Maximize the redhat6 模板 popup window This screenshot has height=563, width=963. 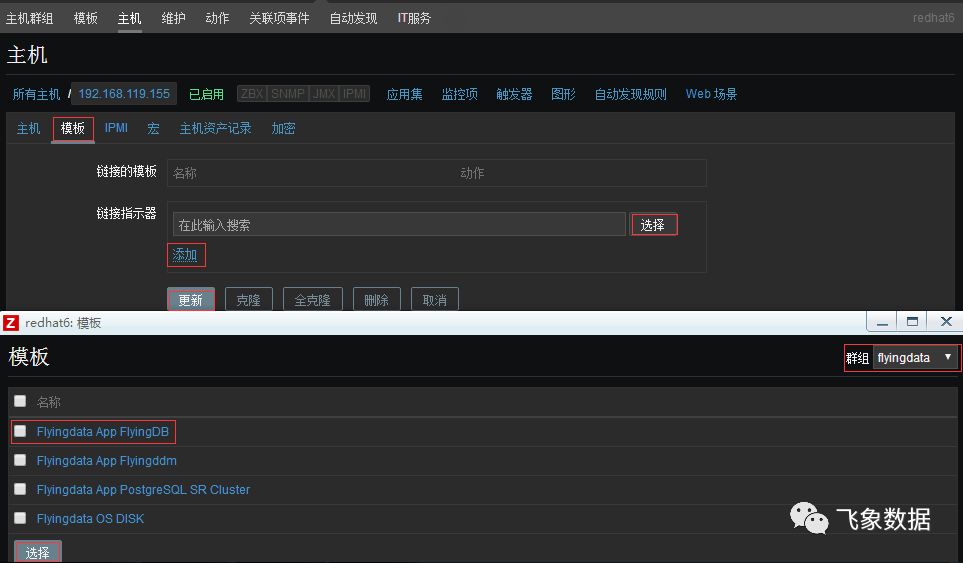(913, 322)
